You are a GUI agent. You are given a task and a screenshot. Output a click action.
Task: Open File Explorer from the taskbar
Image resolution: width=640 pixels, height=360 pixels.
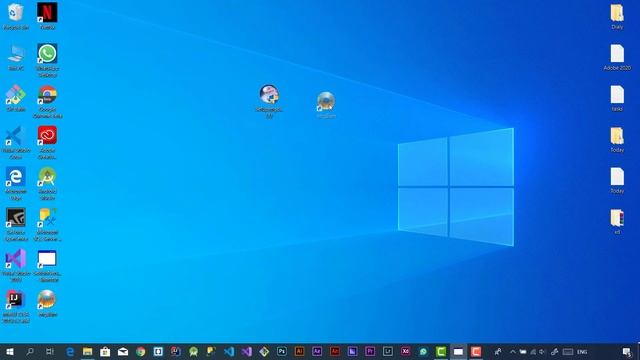tap(87, 351)
